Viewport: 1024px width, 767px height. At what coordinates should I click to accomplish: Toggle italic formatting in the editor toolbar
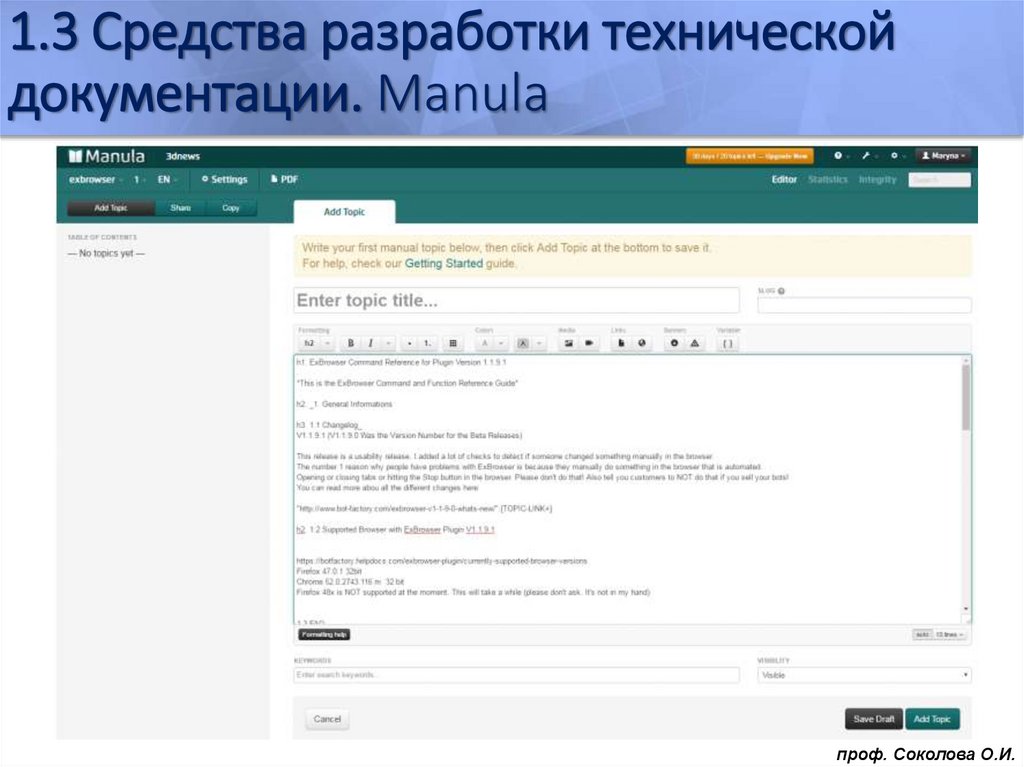pos(371,342)
